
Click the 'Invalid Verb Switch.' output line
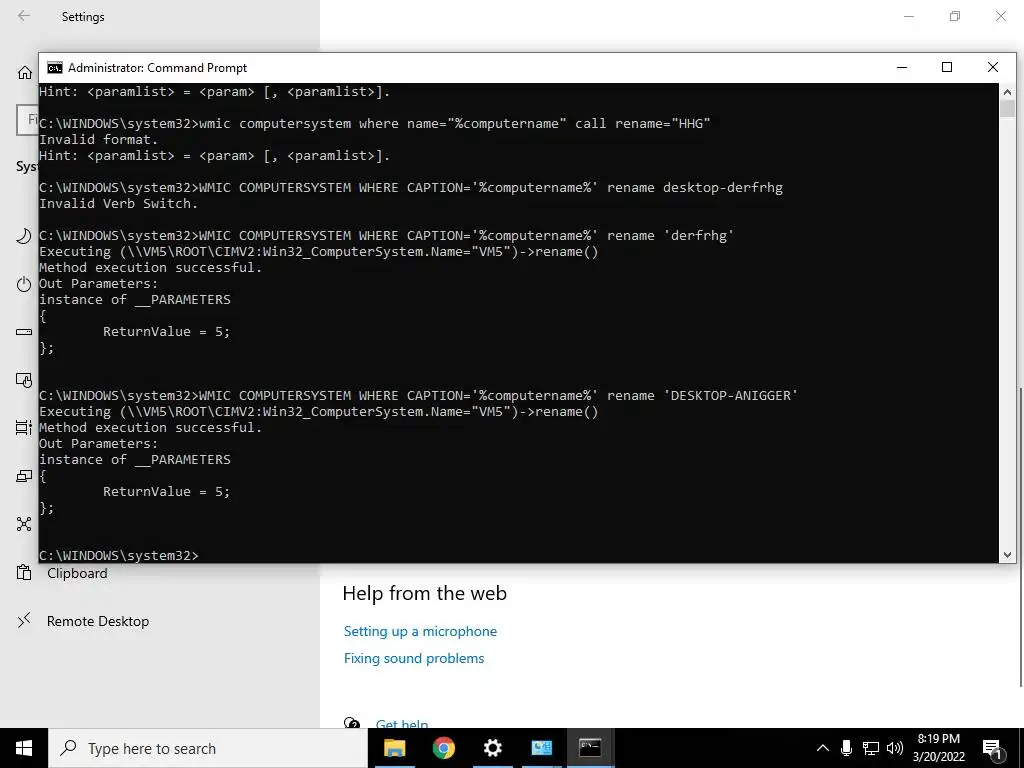pyautogui.click(x=118, y=204)
